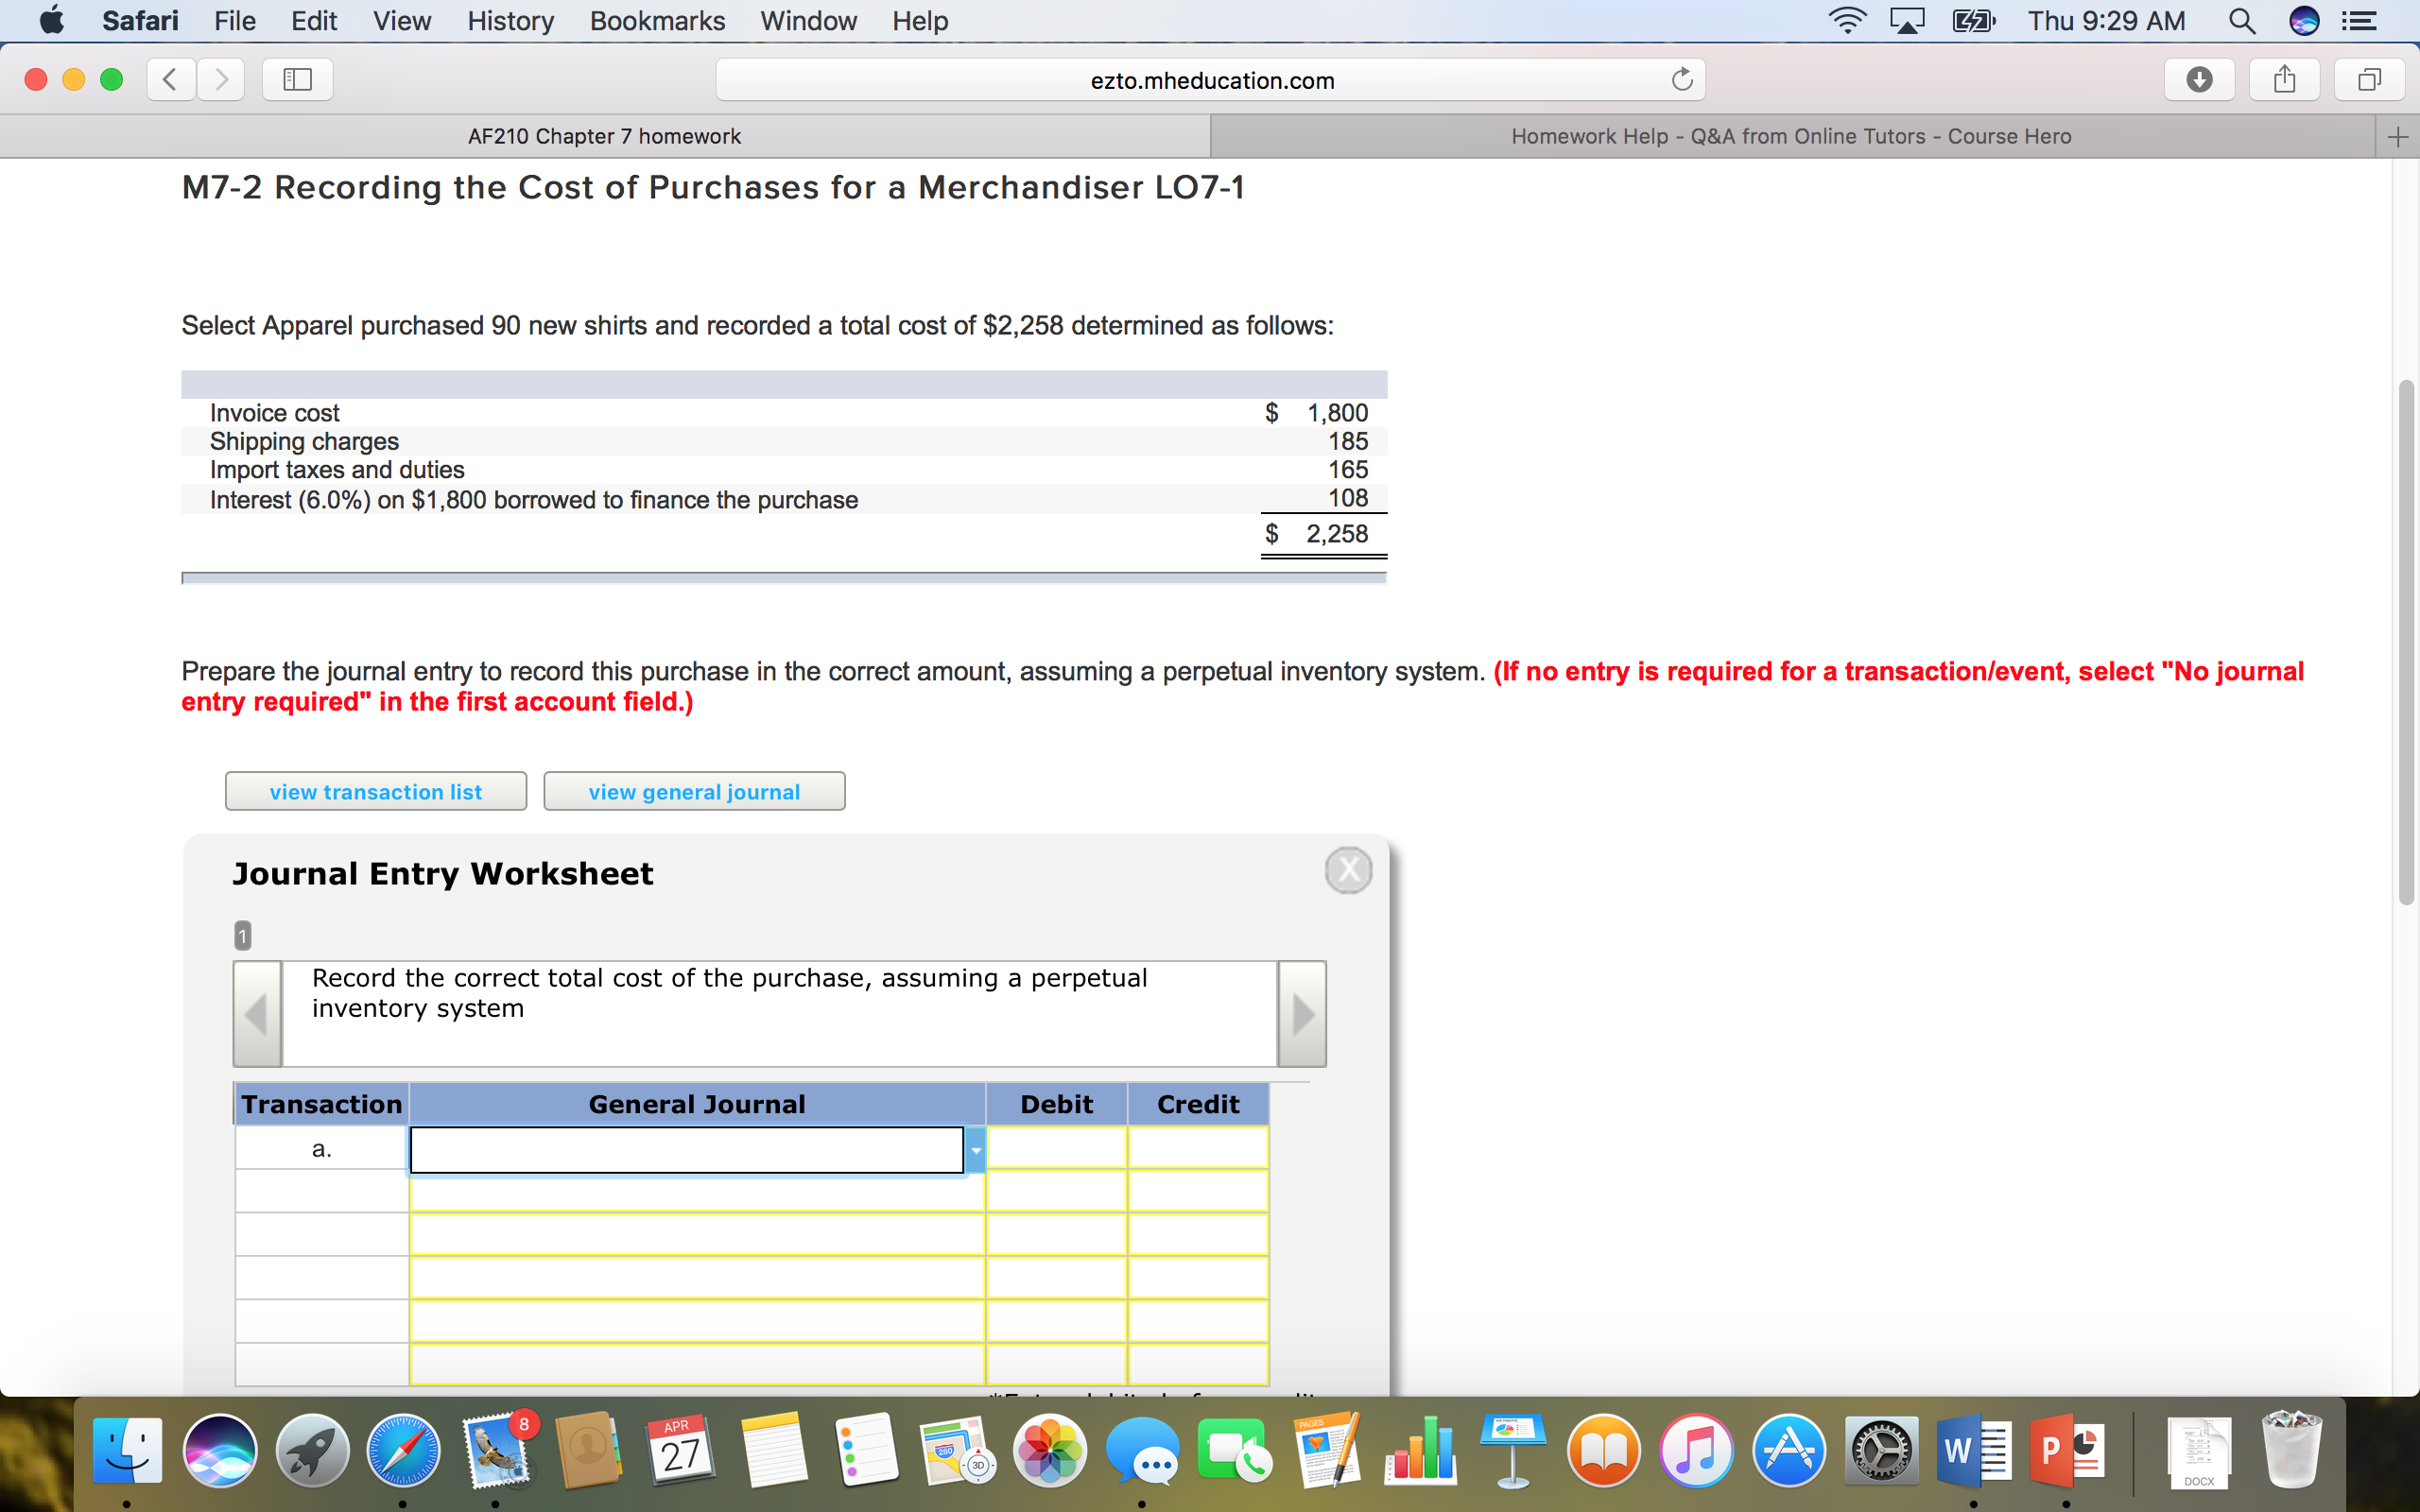
Task: Reload the page with refresh icon
Action: click(1682, 79)
